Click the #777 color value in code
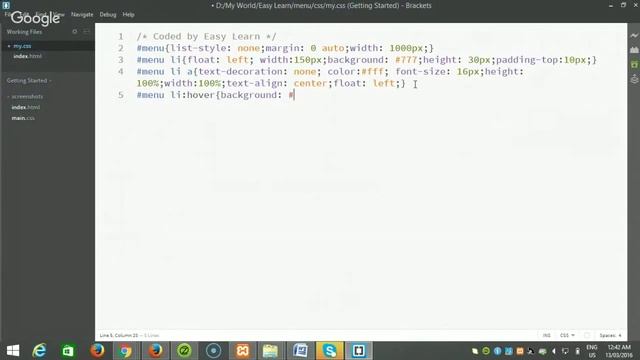Image resolution: width=640 pixels, height=360 pixels. 406,60
